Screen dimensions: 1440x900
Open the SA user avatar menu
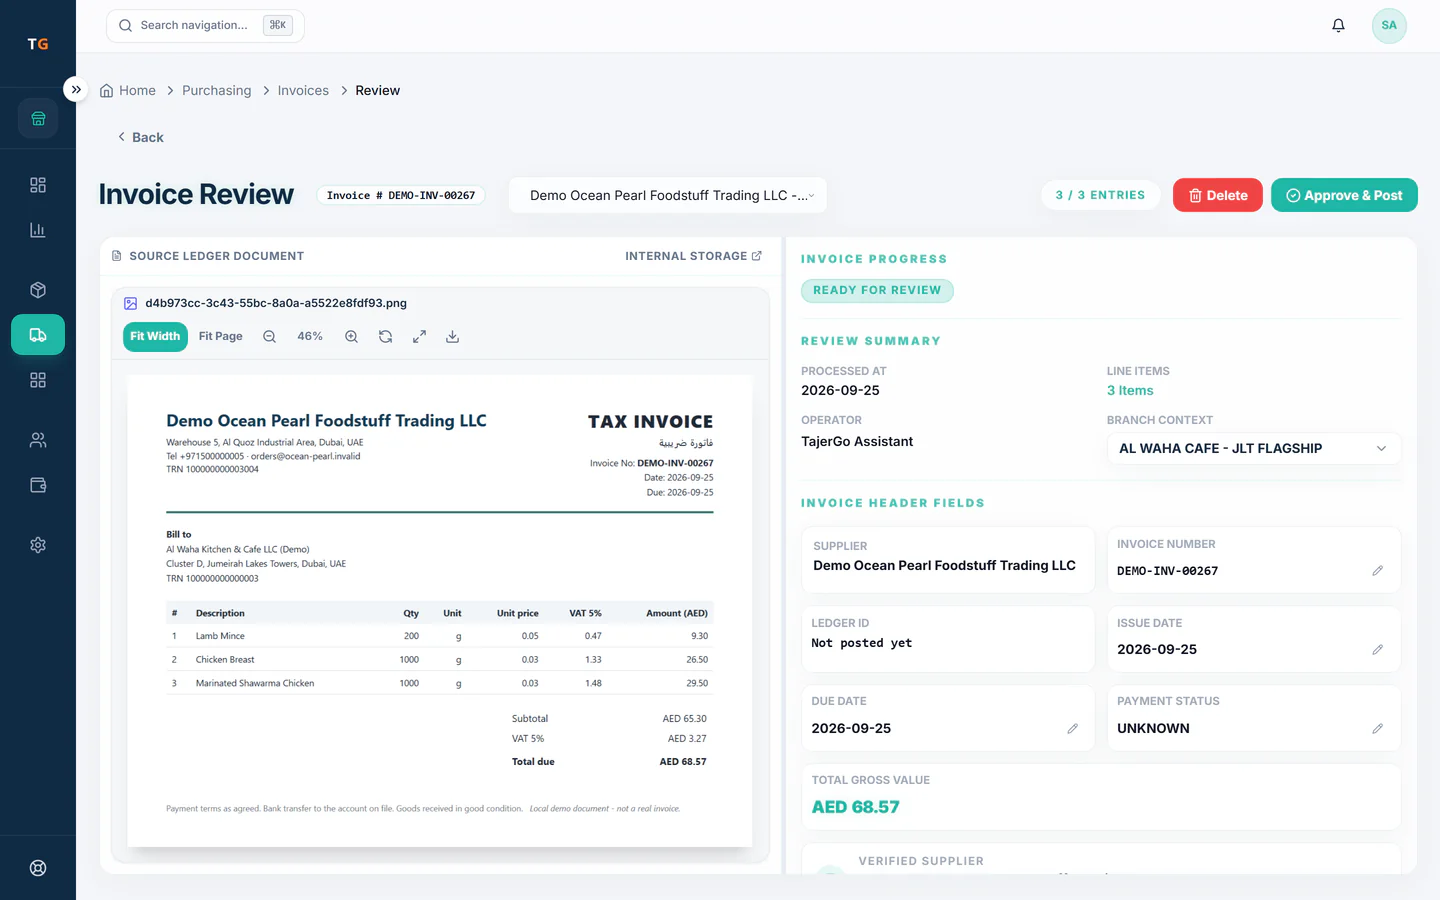(x=1389, y=25)
